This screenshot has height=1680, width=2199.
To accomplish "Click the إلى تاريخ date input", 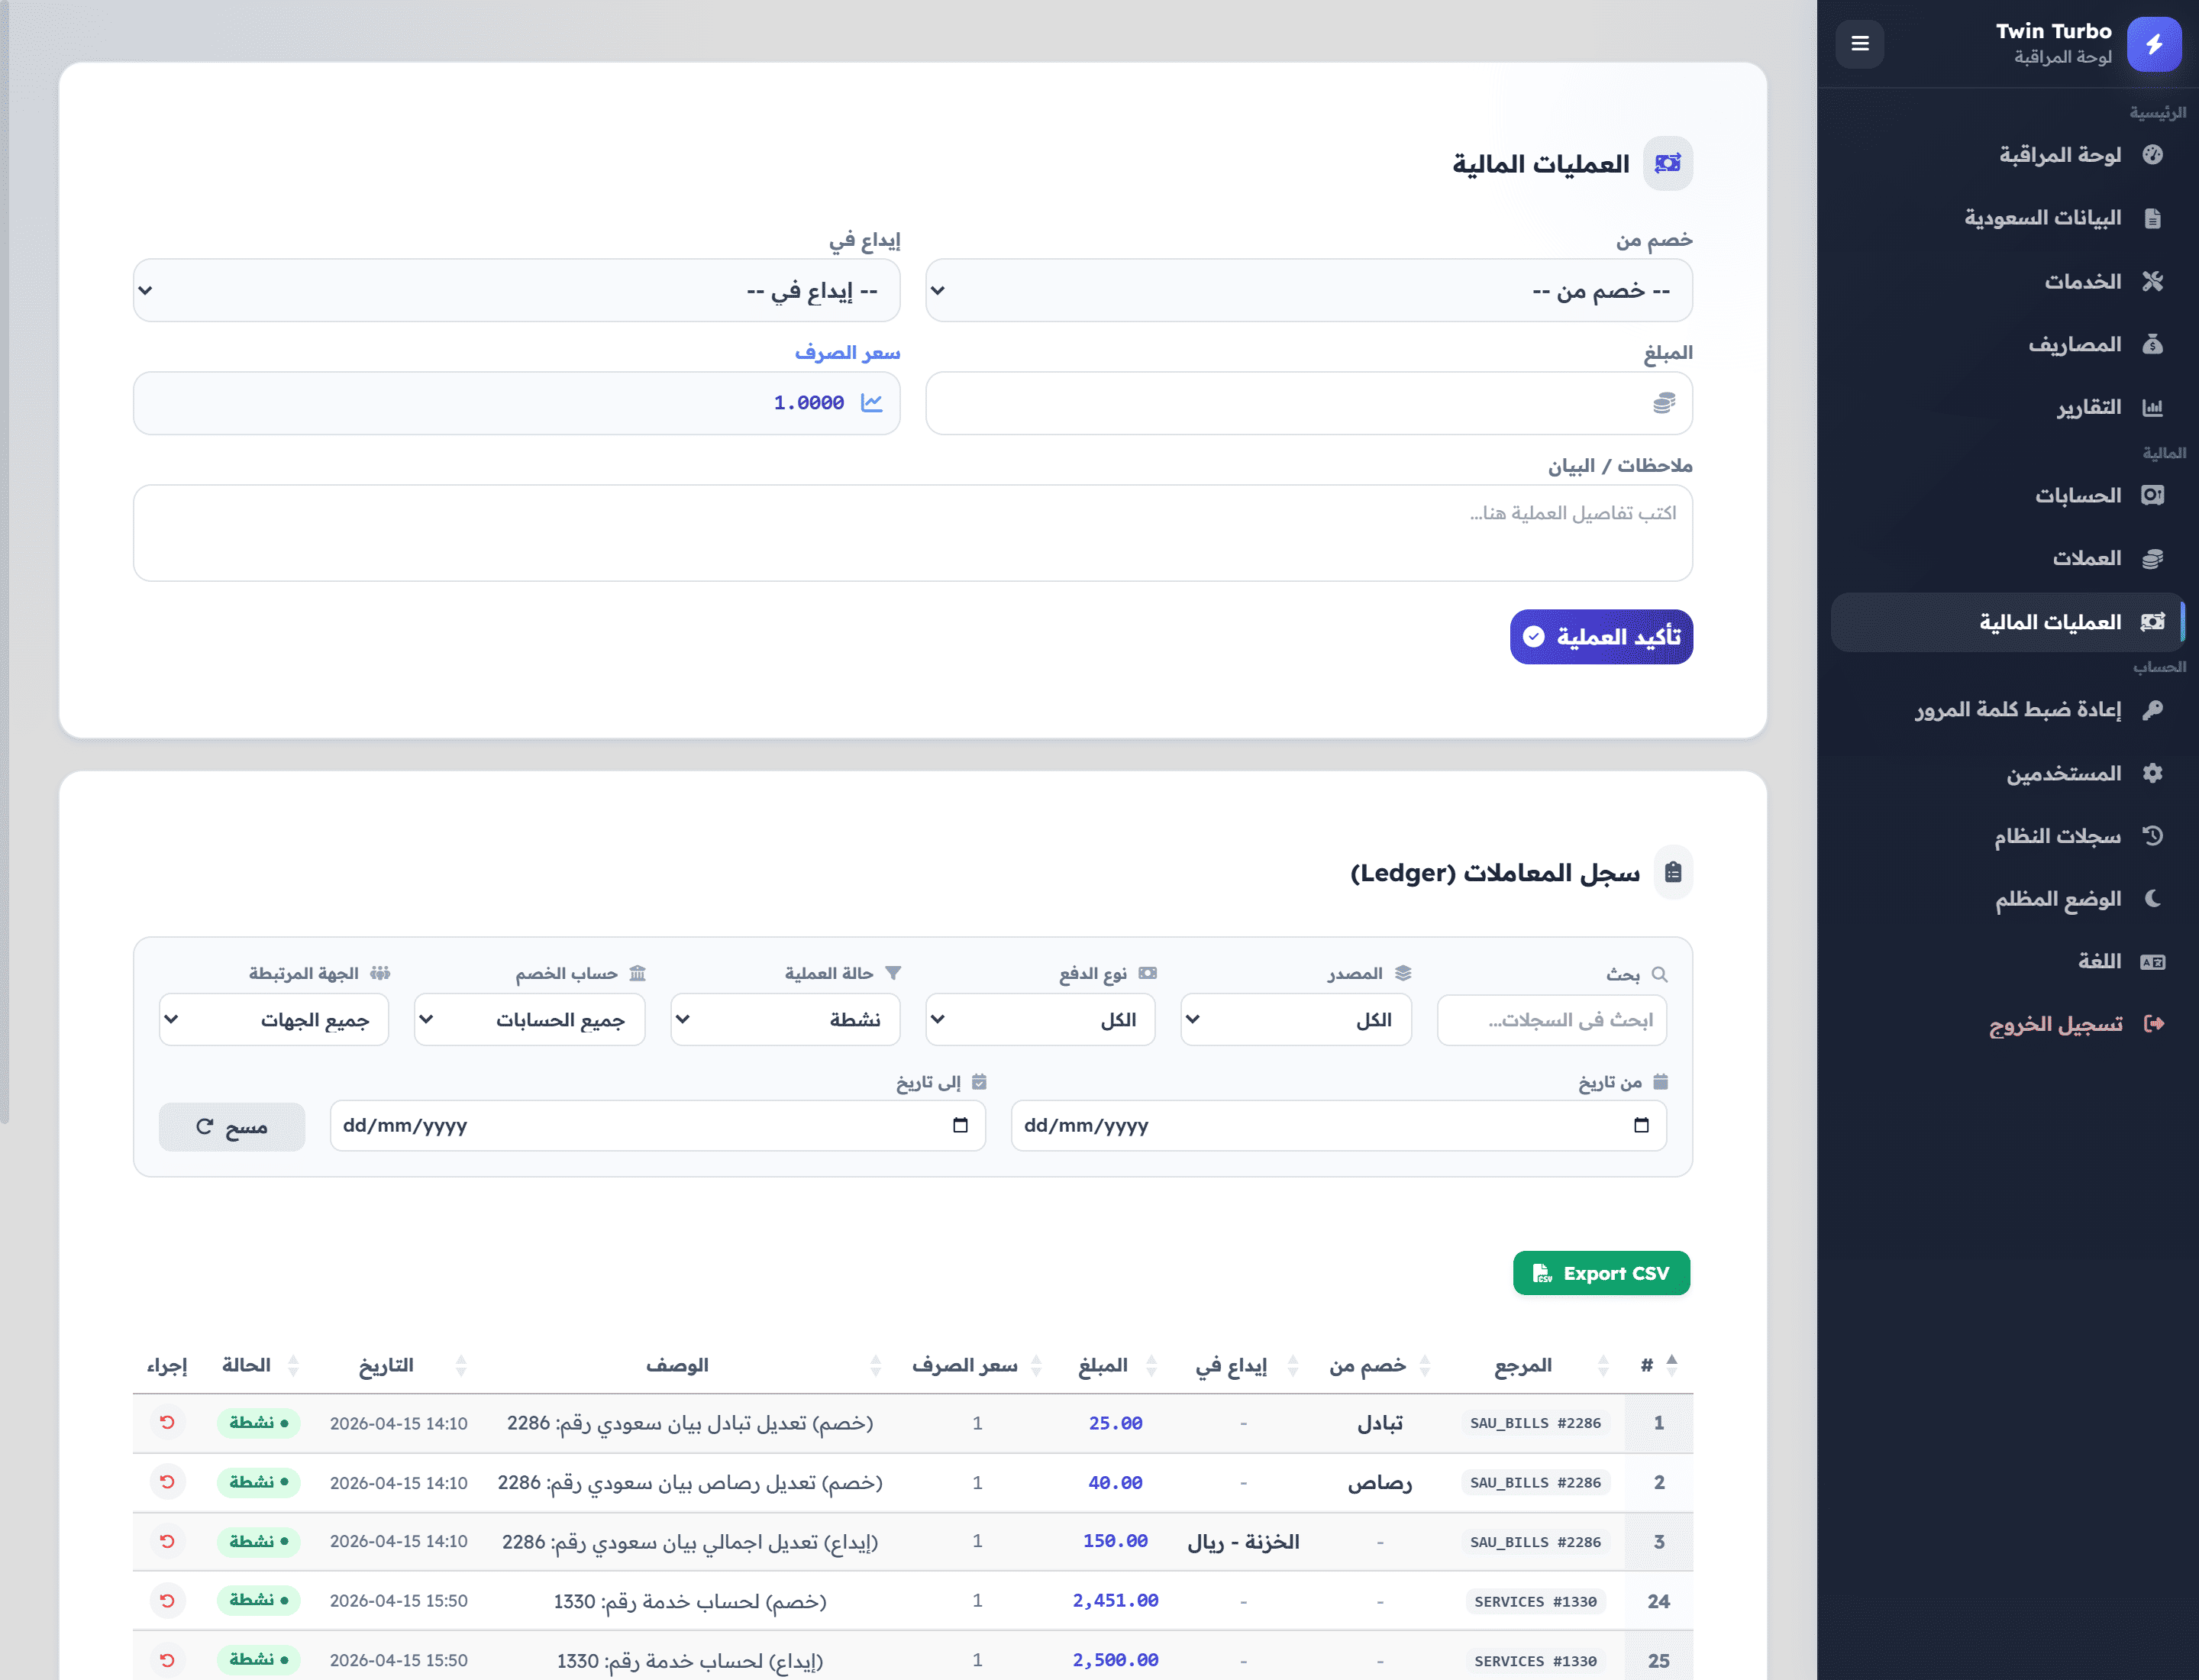I will tap(658, 1127).
